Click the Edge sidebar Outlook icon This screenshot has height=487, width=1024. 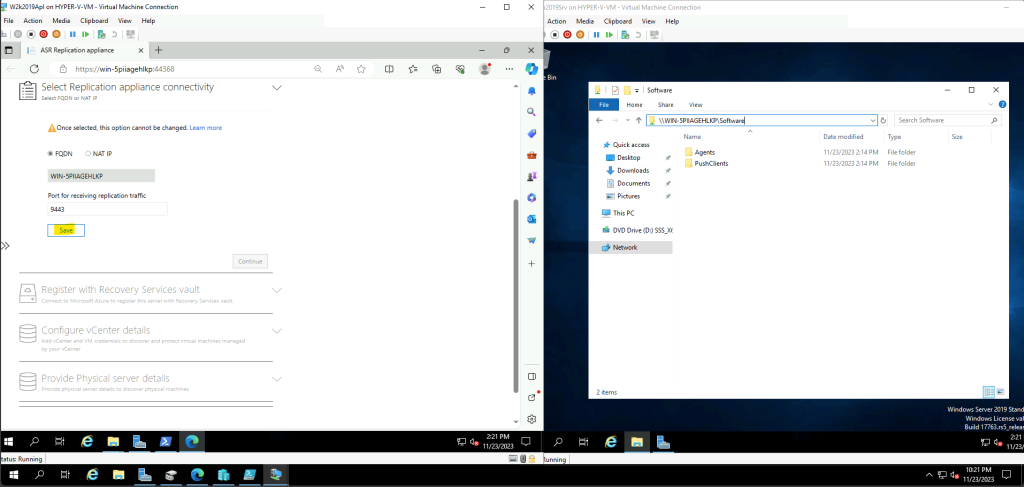pyautogui.click(x=532, y=219)
